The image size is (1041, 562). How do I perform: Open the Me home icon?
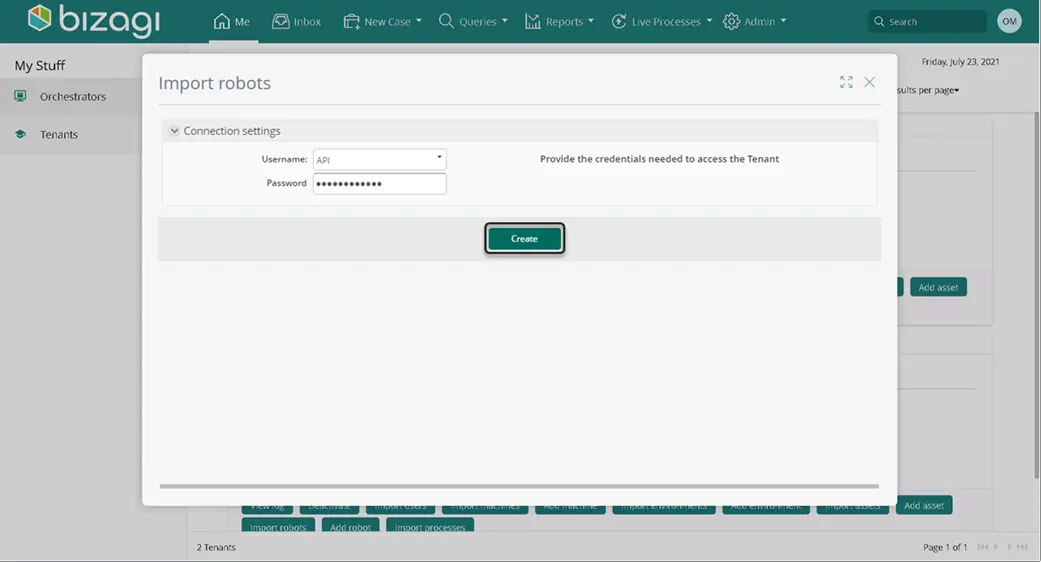(222, 21)
